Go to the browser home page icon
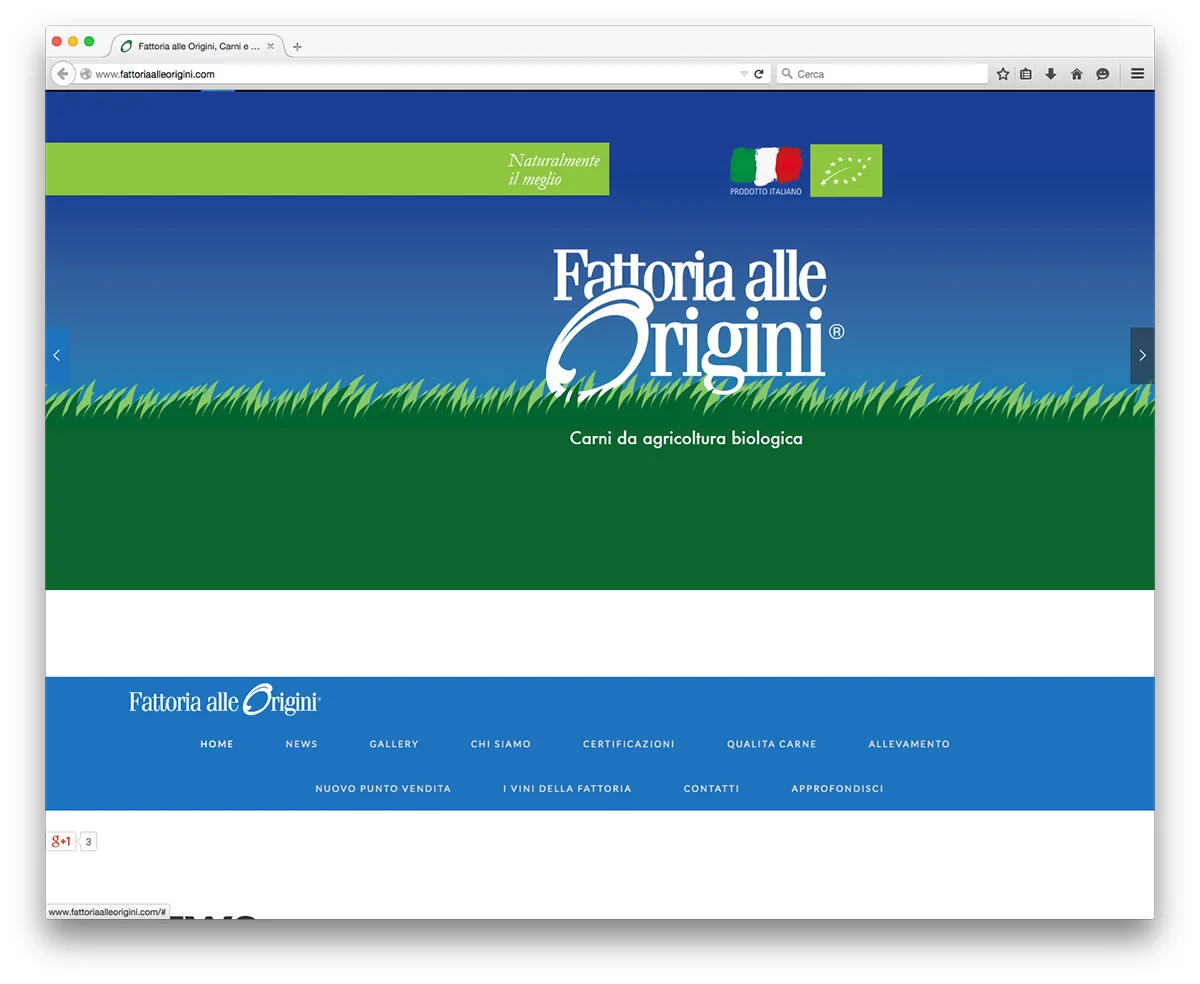Image resolution: width=1200 pixels, height=984 pixels. click(x=1077, y=74)
